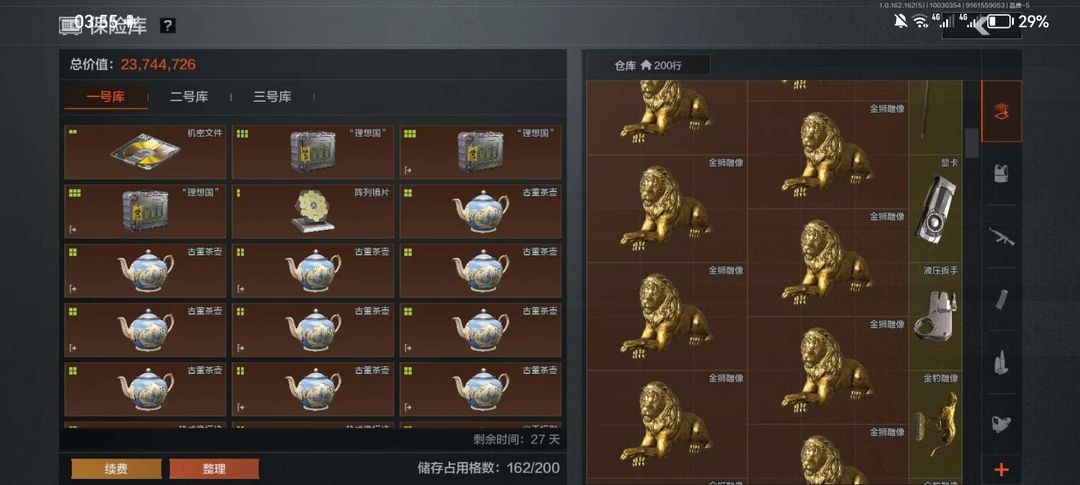Select the 机密文件 disc item
1080x485 pixels.
coord(145,152)
